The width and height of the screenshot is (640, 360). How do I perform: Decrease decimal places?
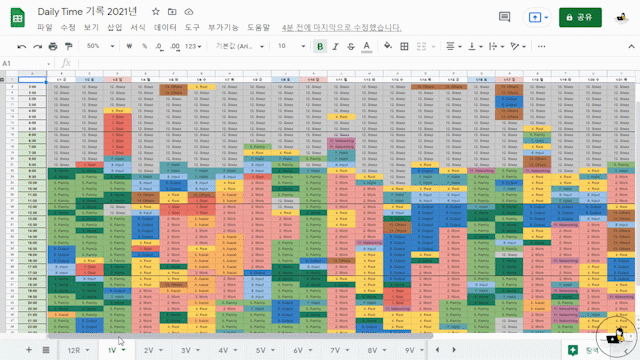tap(159, 47)
